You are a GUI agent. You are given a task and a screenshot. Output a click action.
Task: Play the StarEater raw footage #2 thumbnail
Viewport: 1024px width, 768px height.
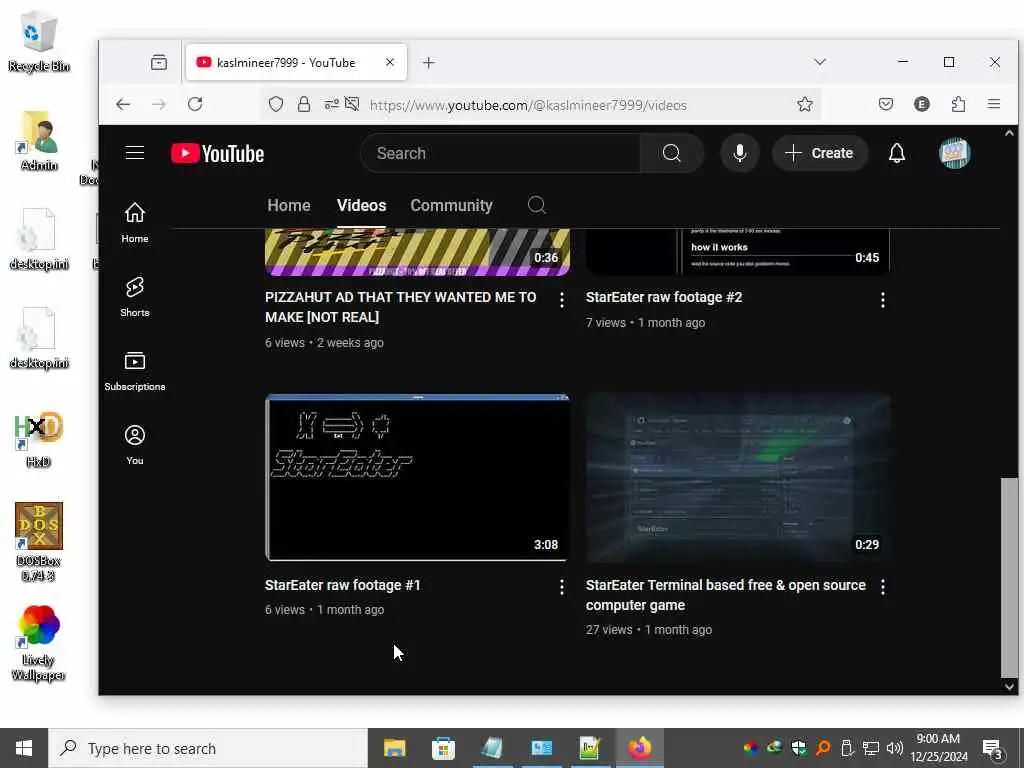[x=737, y=252]
